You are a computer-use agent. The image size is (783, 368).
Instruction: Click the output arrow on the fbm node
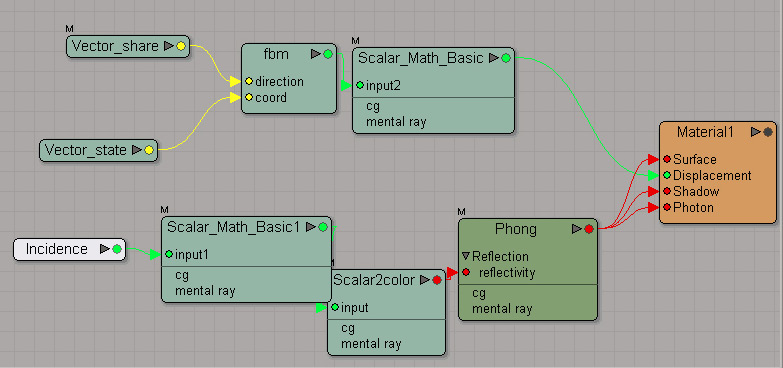click(316, 53)
